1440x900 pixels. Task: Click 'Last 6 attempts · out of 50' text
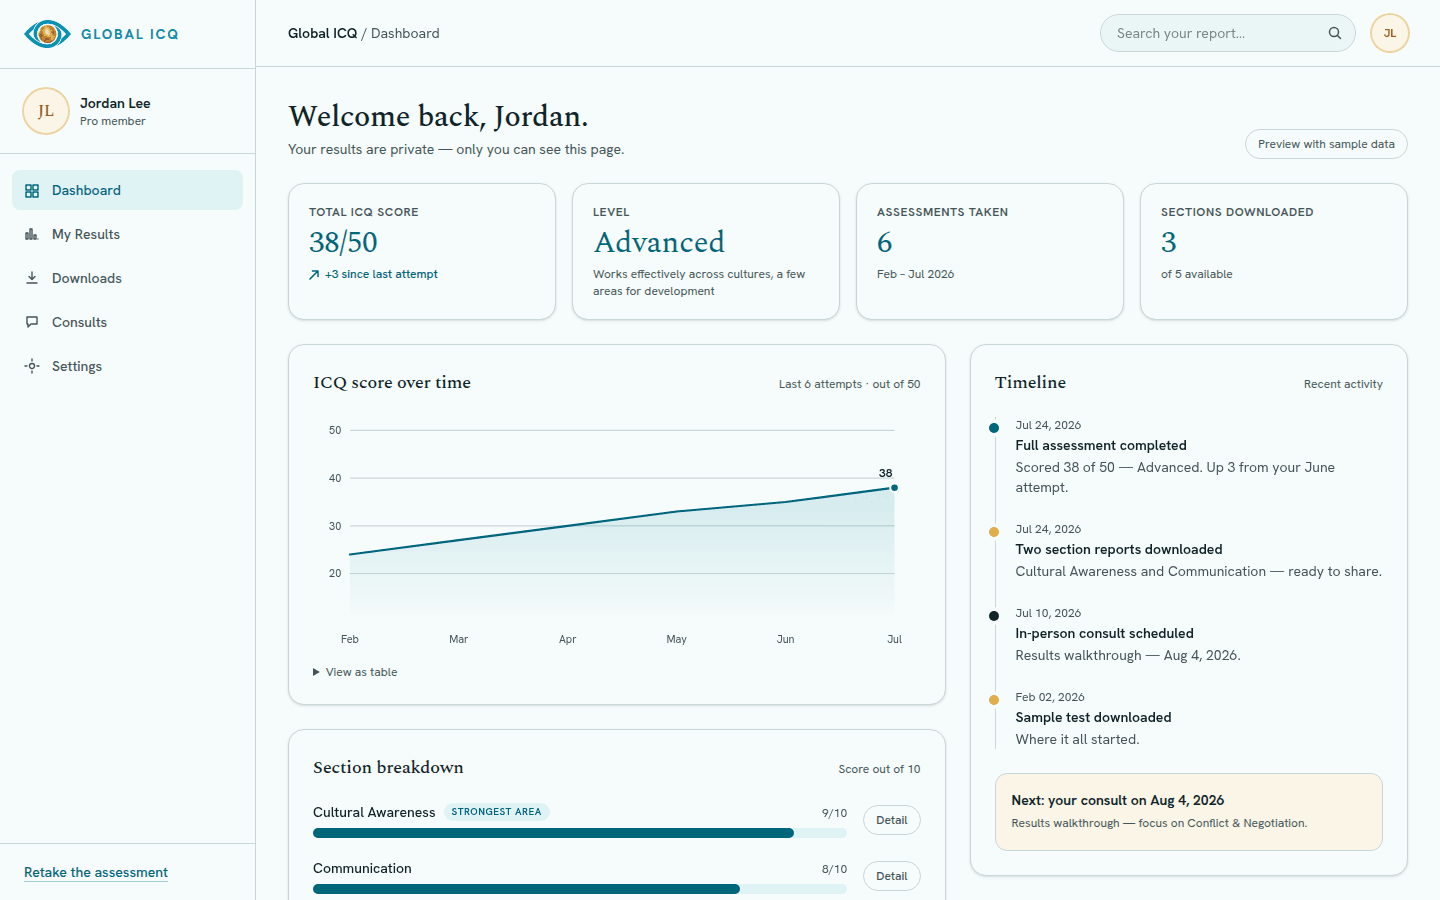tap(850, 384)
